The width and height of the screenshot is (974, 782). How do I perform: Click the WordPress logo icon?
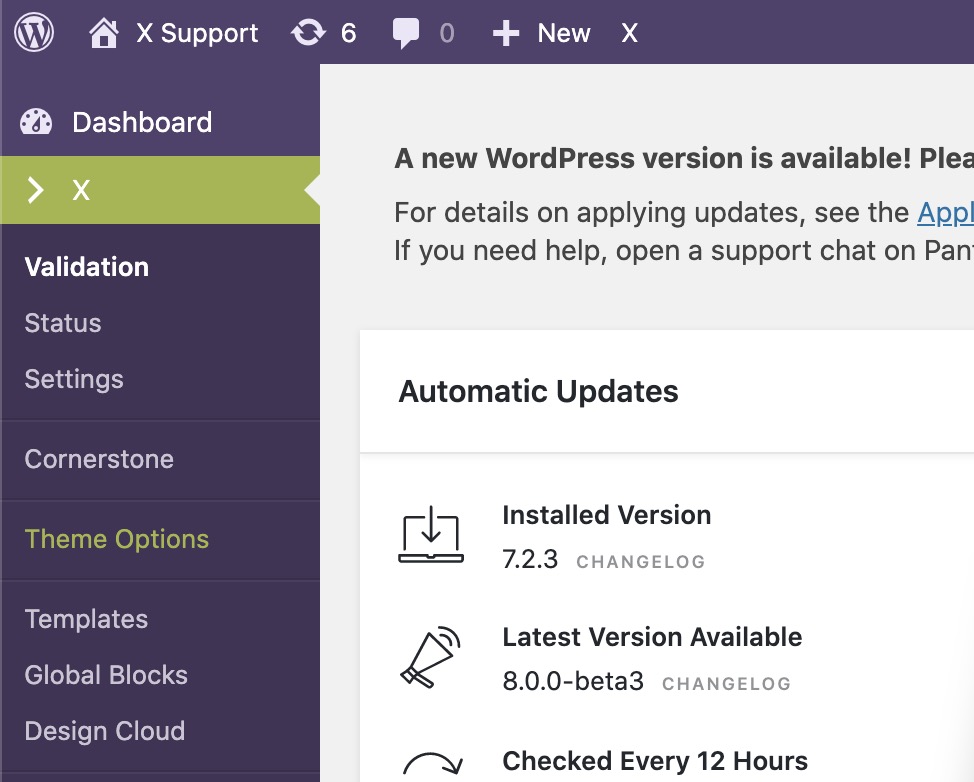click(34, 32)
